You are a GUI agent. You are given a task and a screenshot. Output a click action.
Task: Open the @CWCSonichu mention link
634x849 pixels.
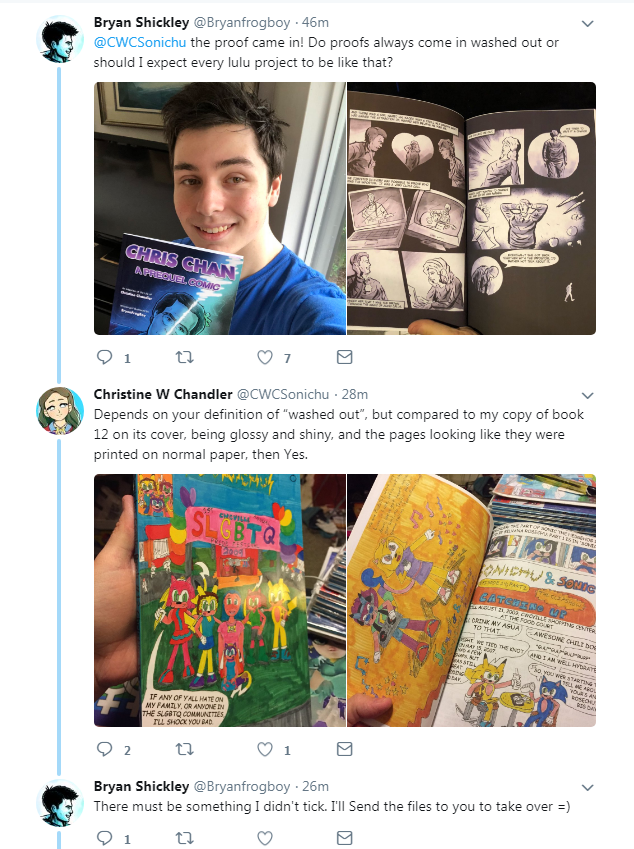pyautogui.click(x=140, y=42)
